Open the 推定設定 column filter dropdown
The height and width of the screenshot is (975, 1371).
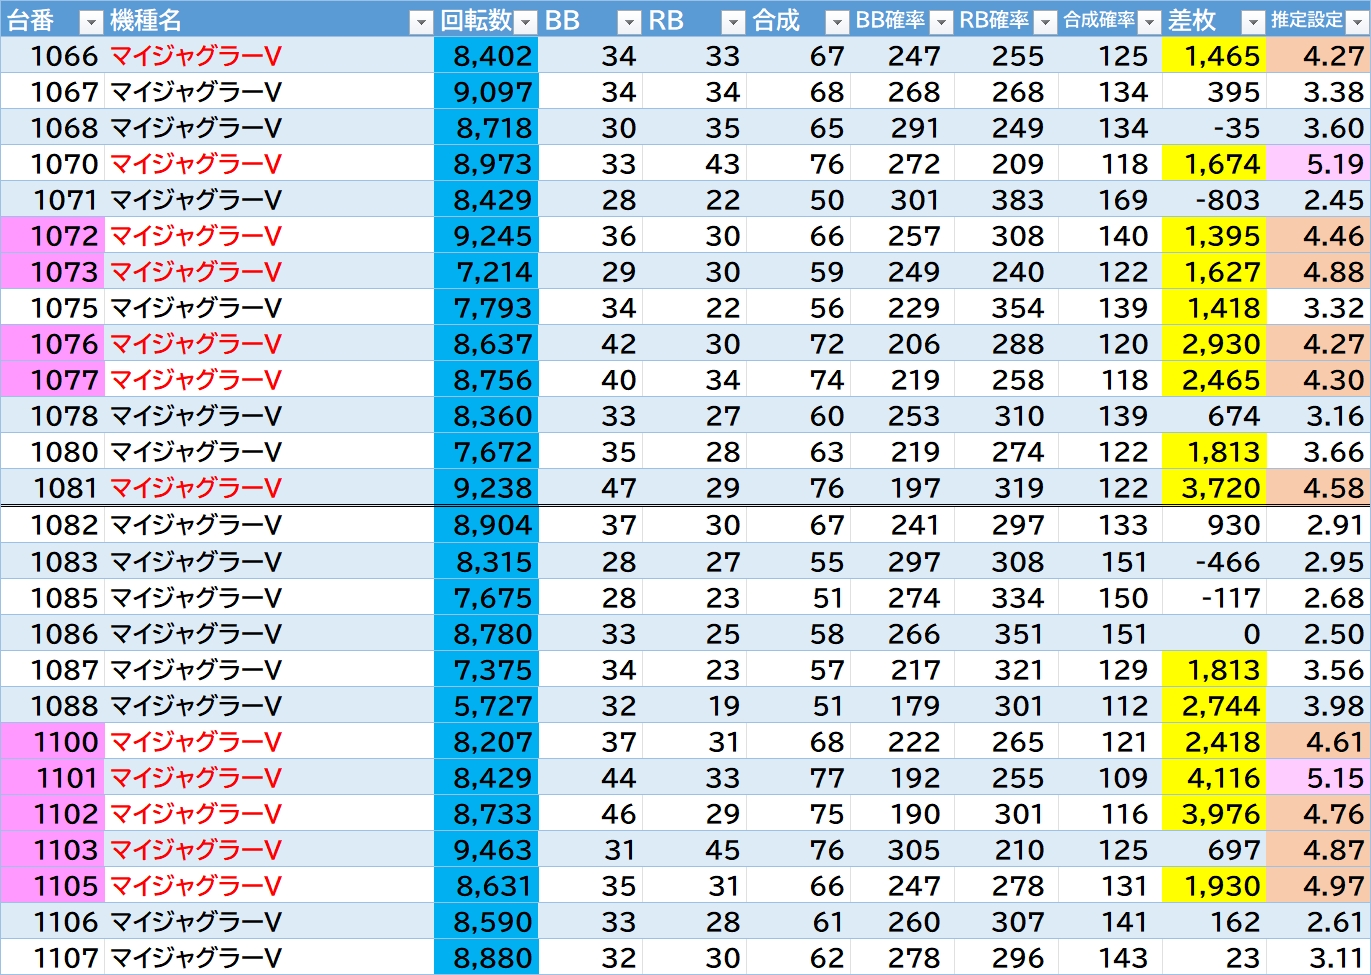(x=1357, y=21)
